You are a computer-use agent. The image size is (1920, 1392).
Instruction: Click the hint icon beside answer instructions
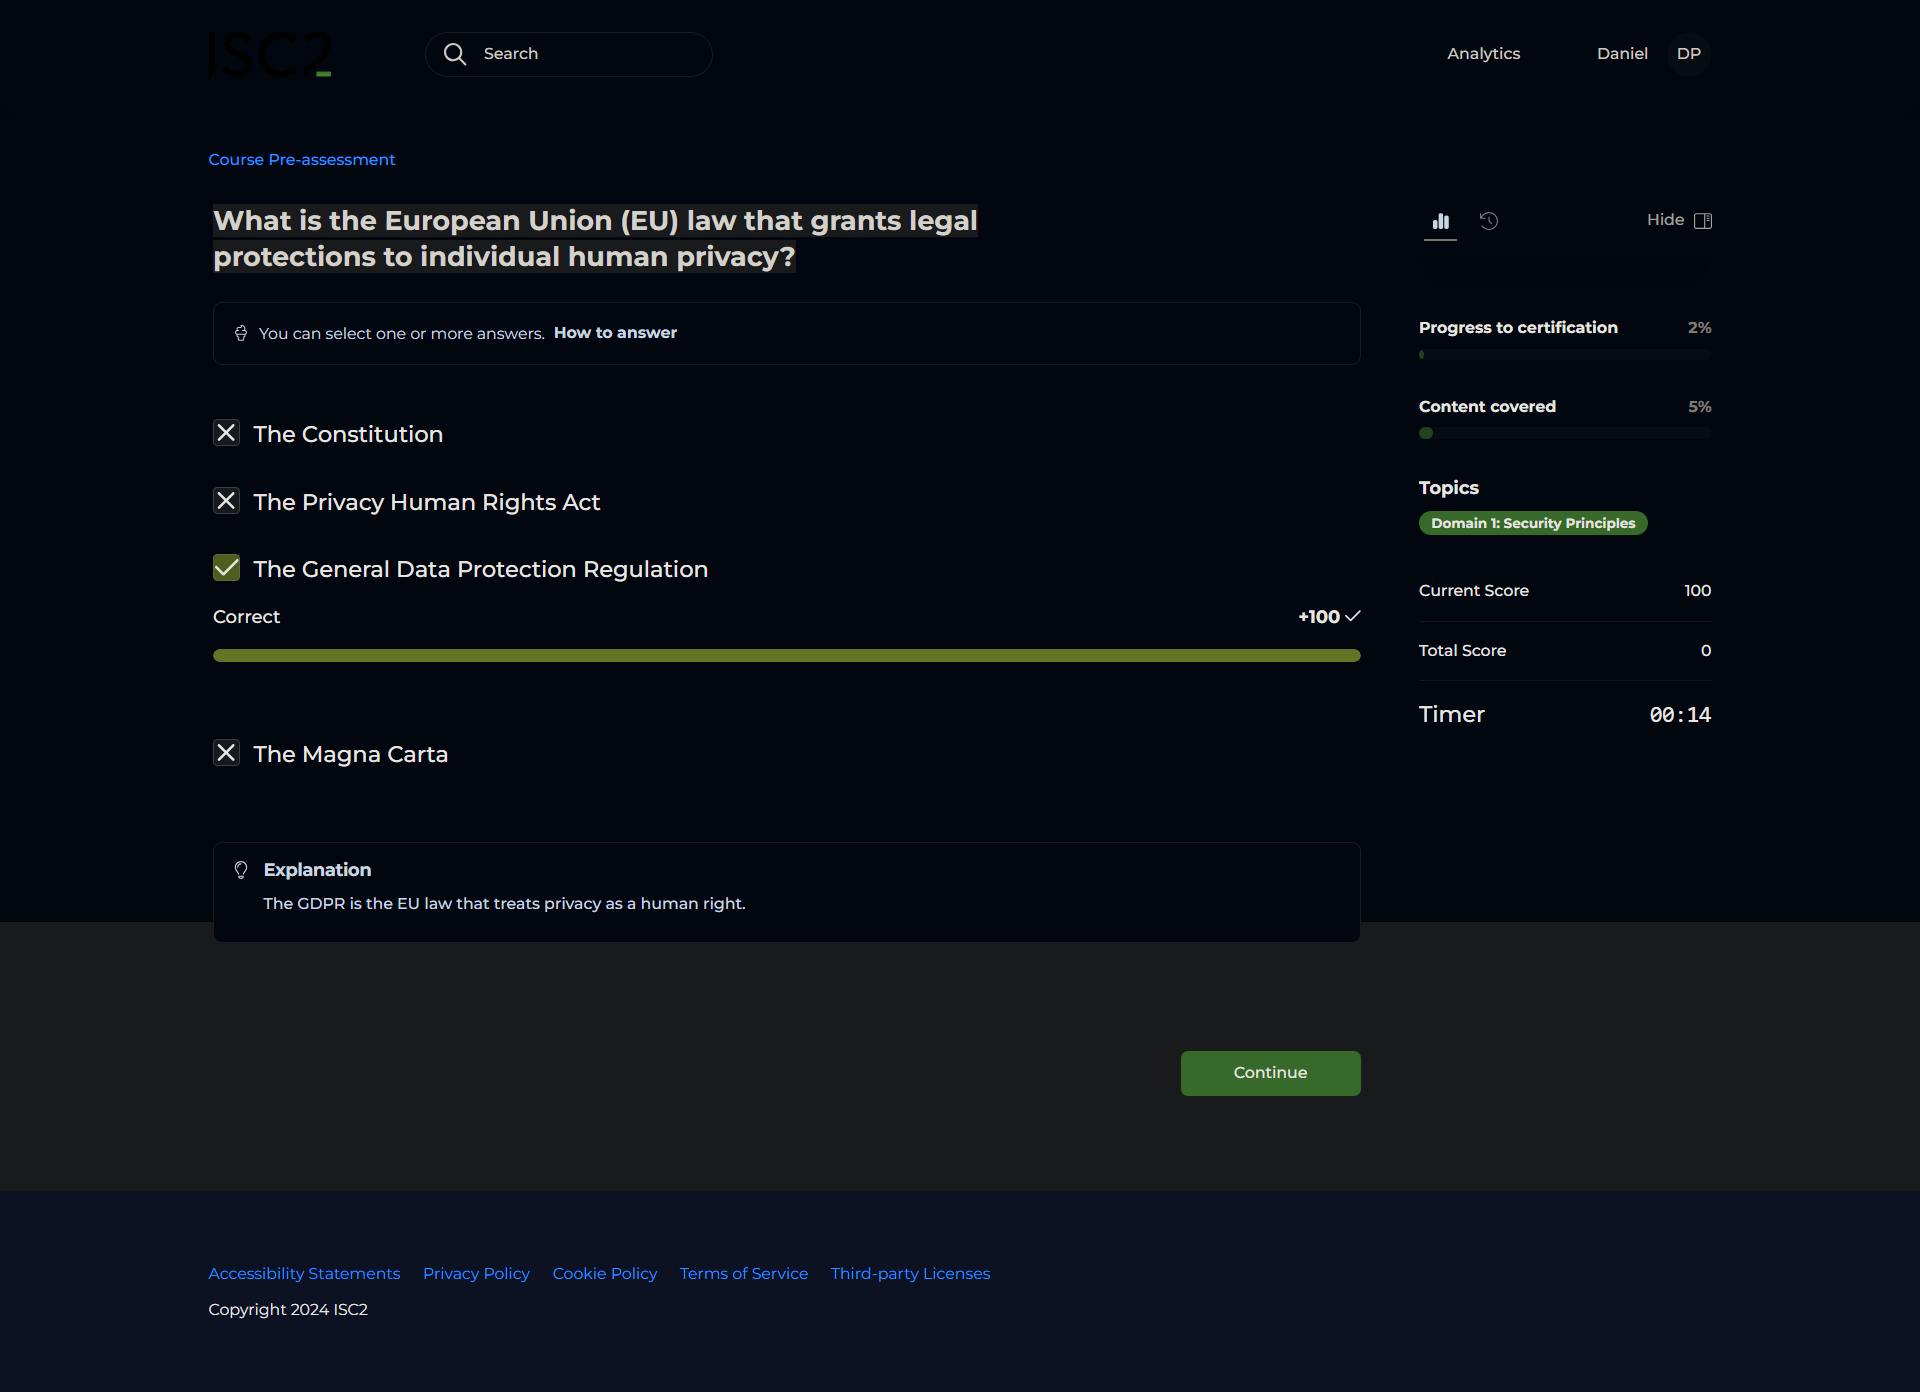click(241, 333)
